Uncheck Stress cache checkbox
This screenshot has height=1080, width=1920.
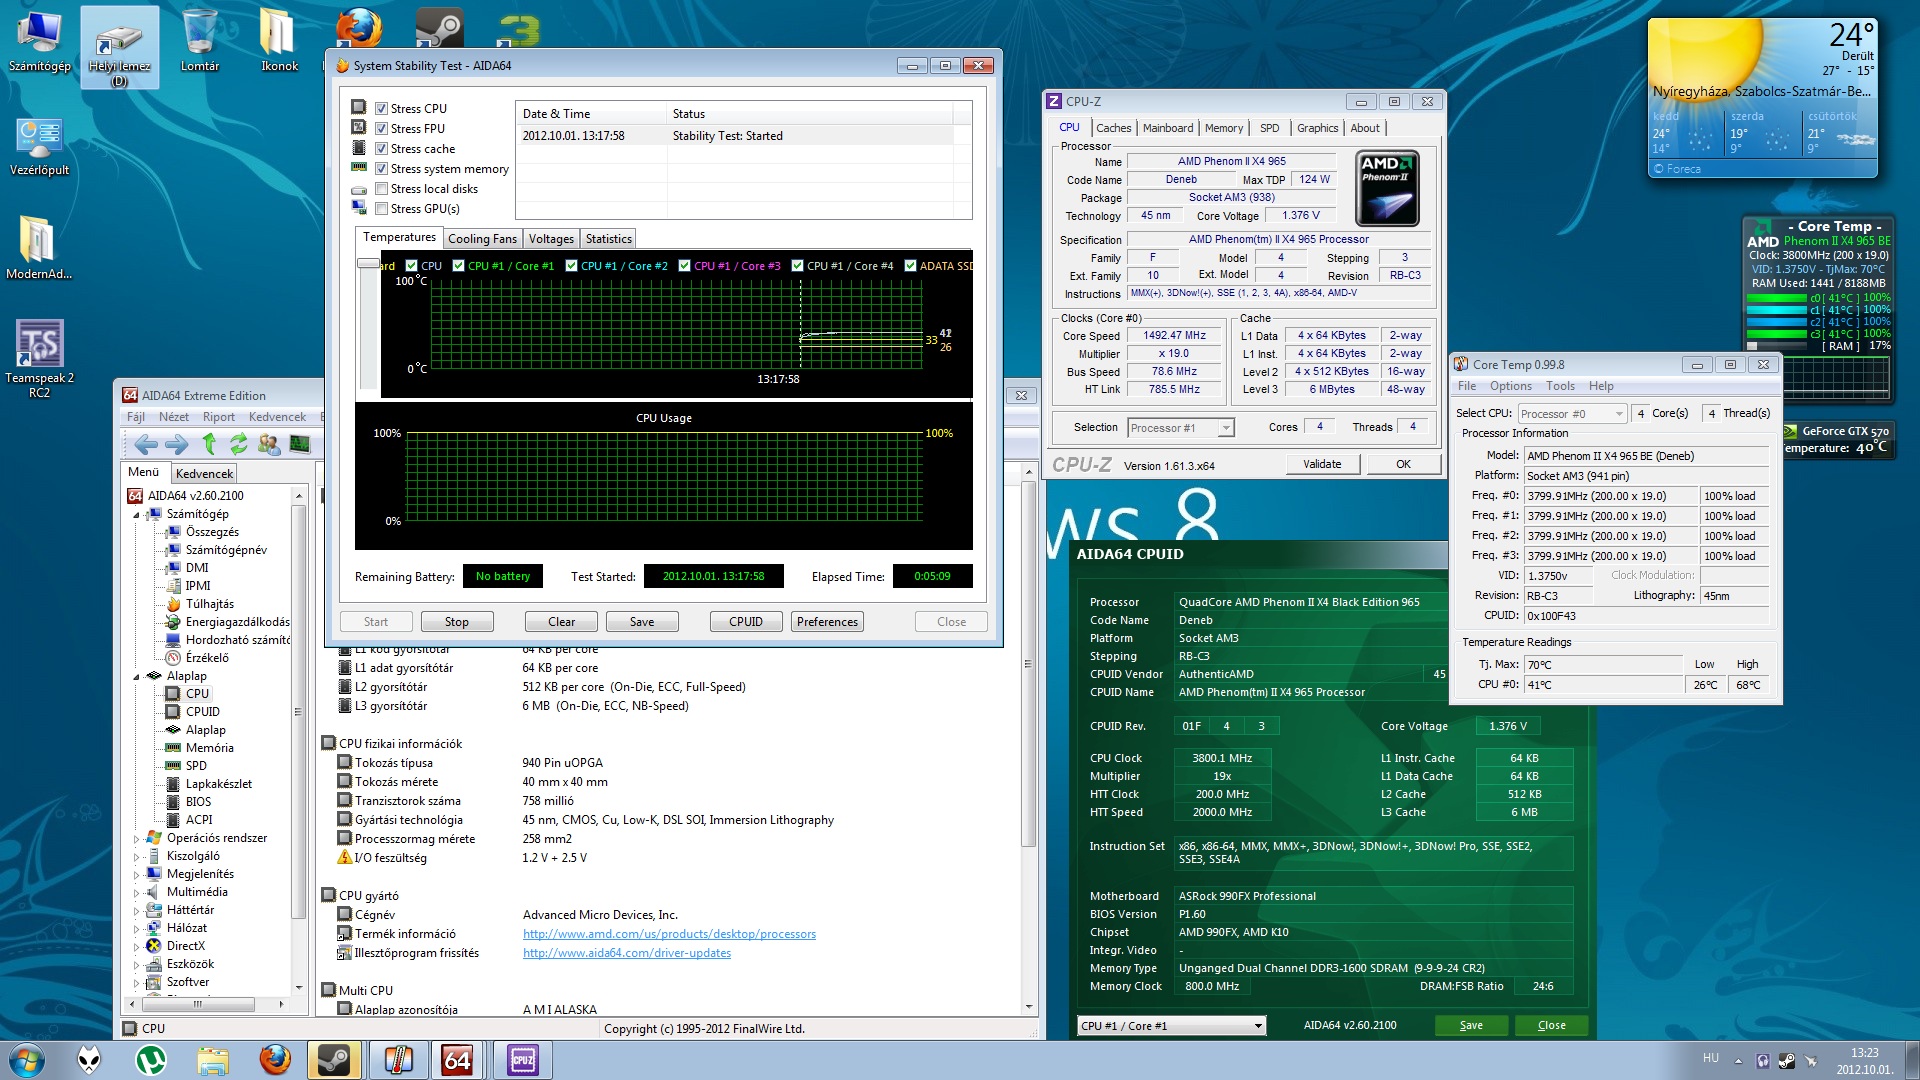click(x=381, y=148)
